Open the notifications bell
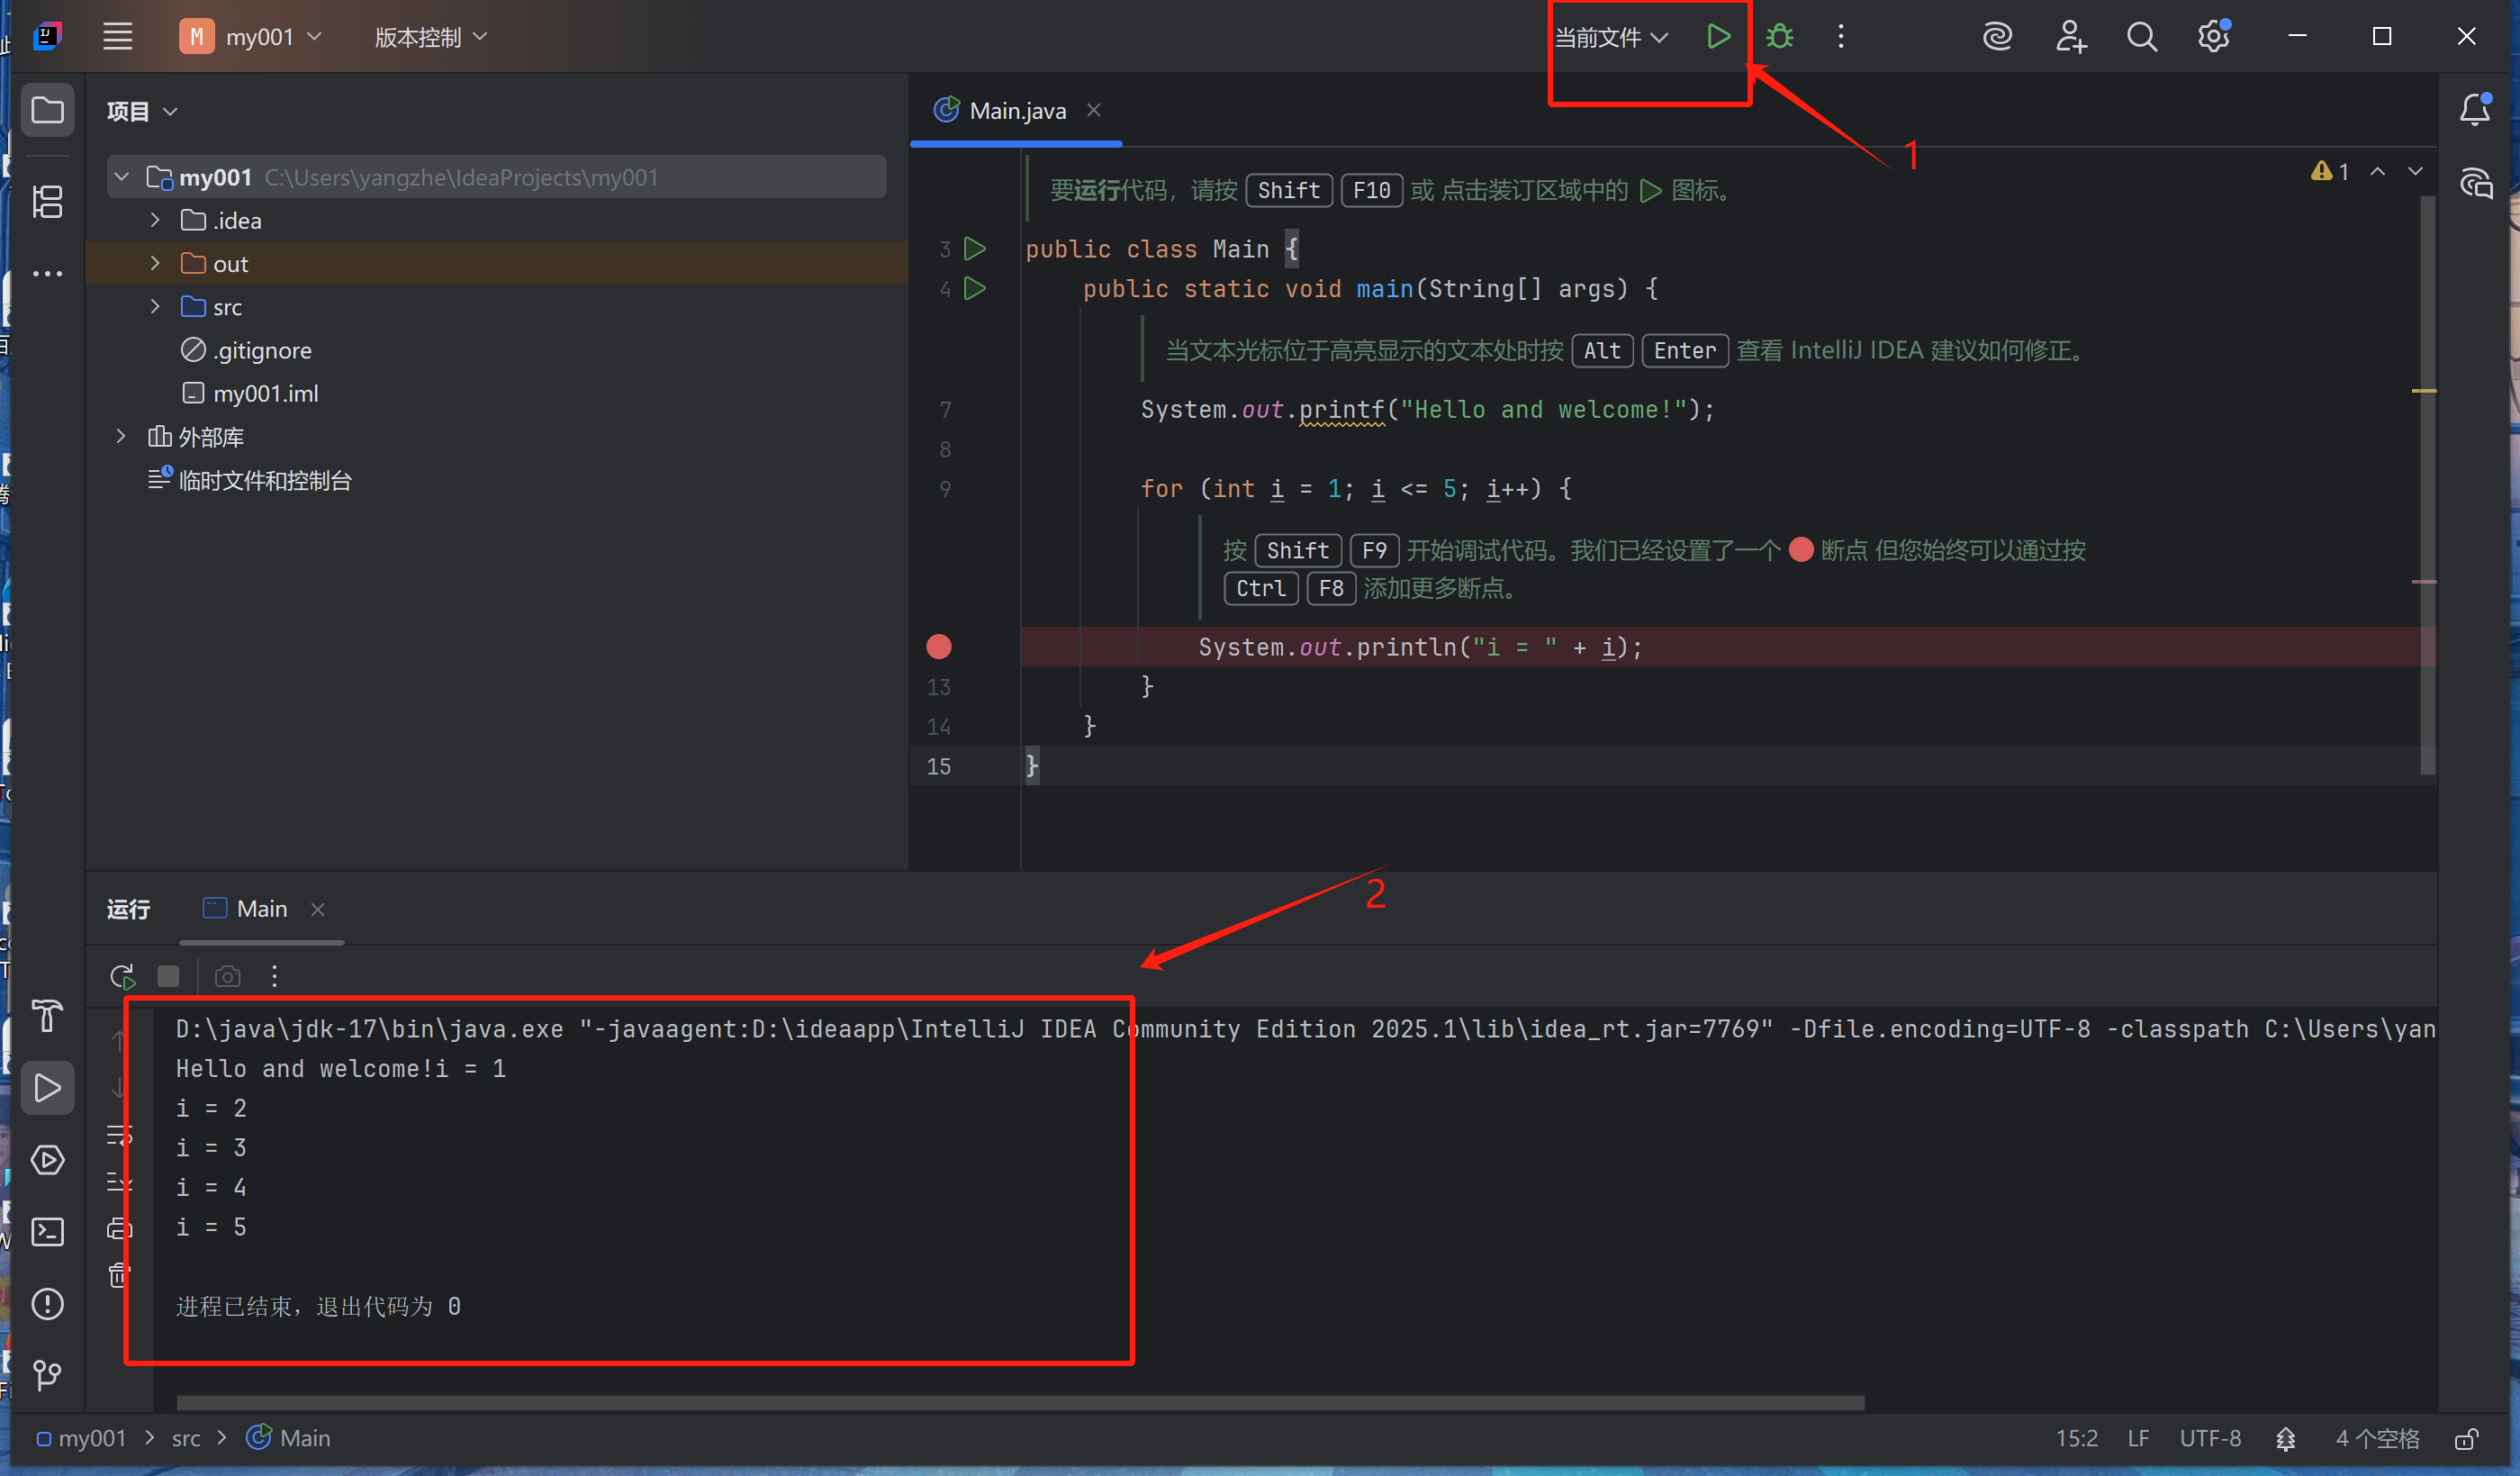Screen dimensions: 2520x1476 2474,109
